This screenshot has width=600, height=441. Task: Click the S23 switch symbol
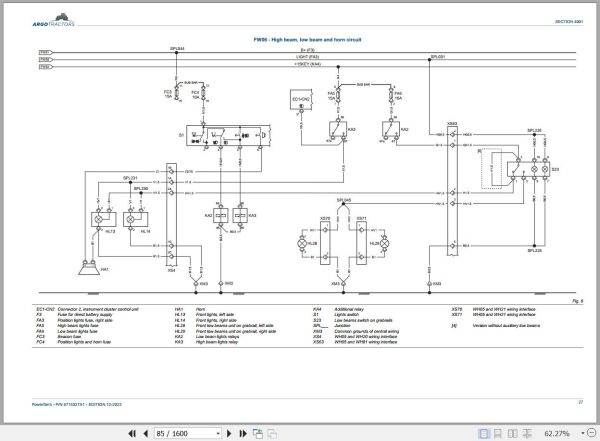(x=528, y=169)
